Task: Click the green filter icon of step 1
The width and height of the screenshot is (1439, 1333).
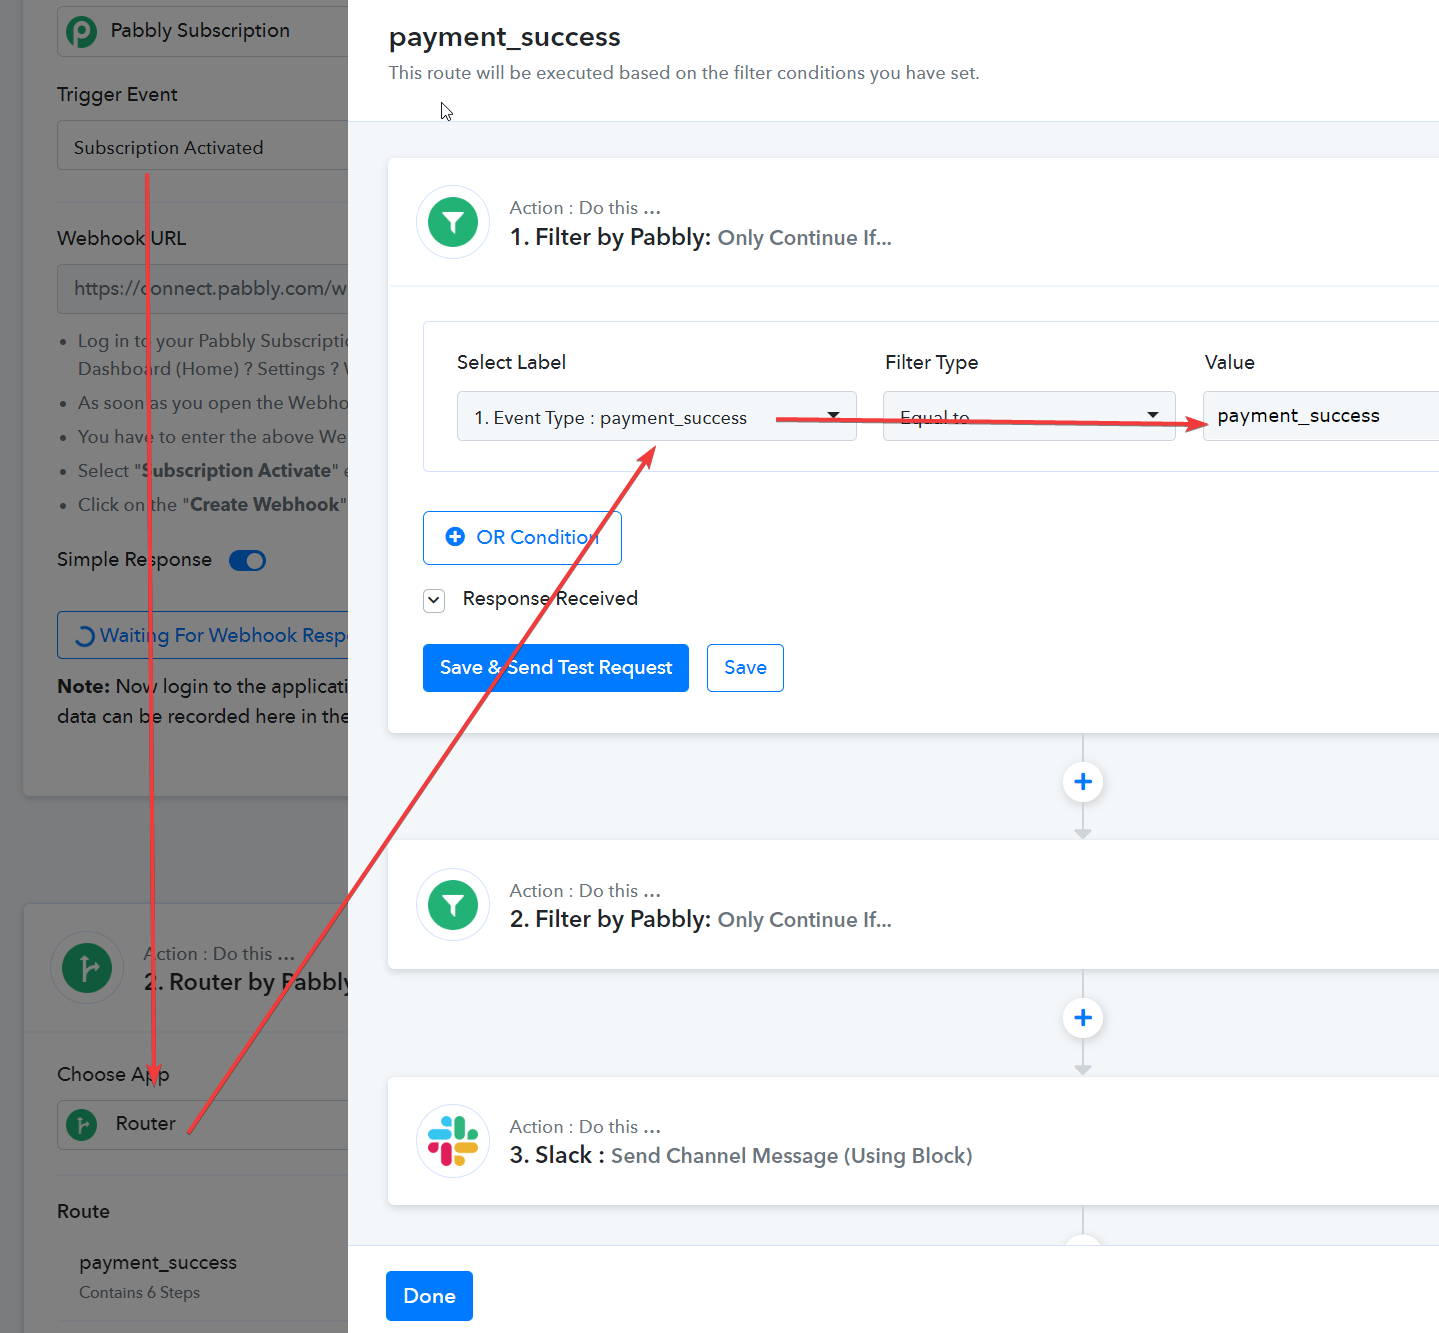Action: pyautogui.click(x=453, y=222)
